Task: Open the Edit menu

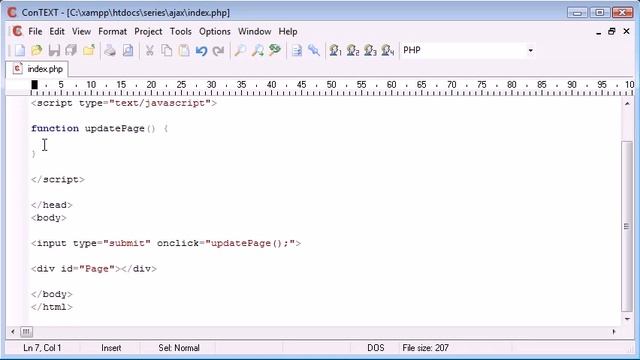Action: pos(57,31)
